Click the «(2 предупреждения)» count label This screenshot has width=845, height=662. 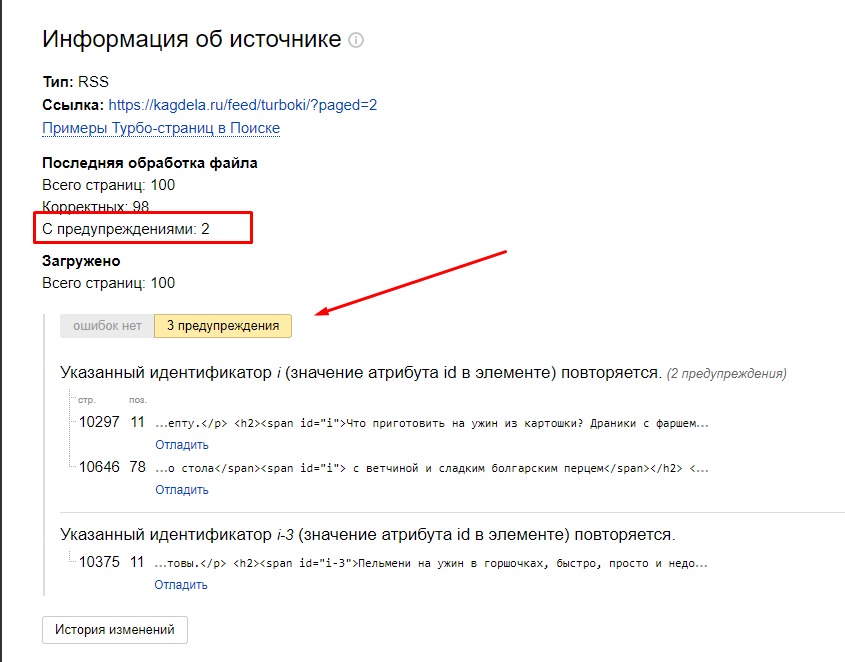(727, 374)
